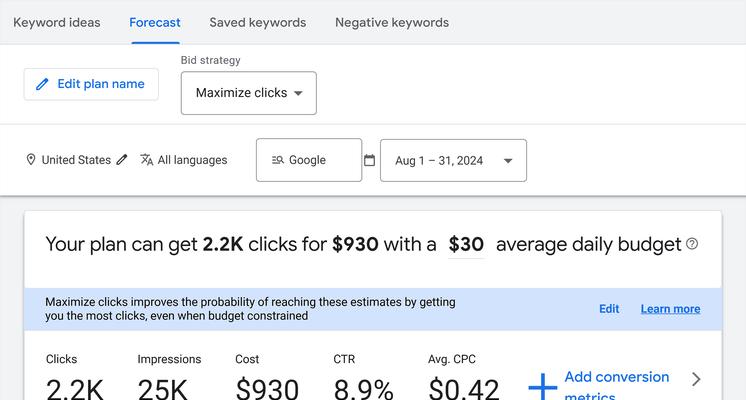Viewport: 746px width, 400px height.
Task: Click the All languages setting
Action: coord(192,160)
